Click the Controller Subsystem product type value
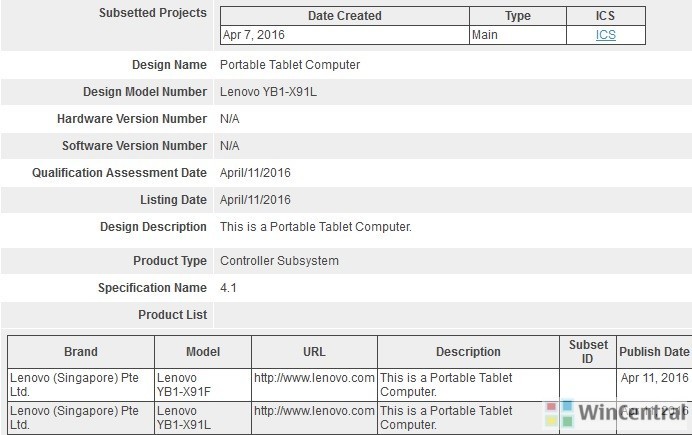 [279, 261]
